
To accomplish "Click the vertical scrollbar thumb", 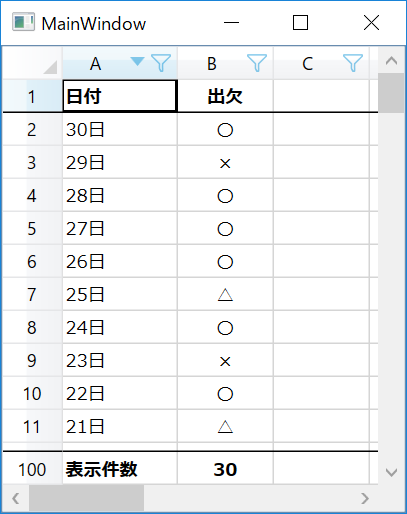I will pos(391,93).
